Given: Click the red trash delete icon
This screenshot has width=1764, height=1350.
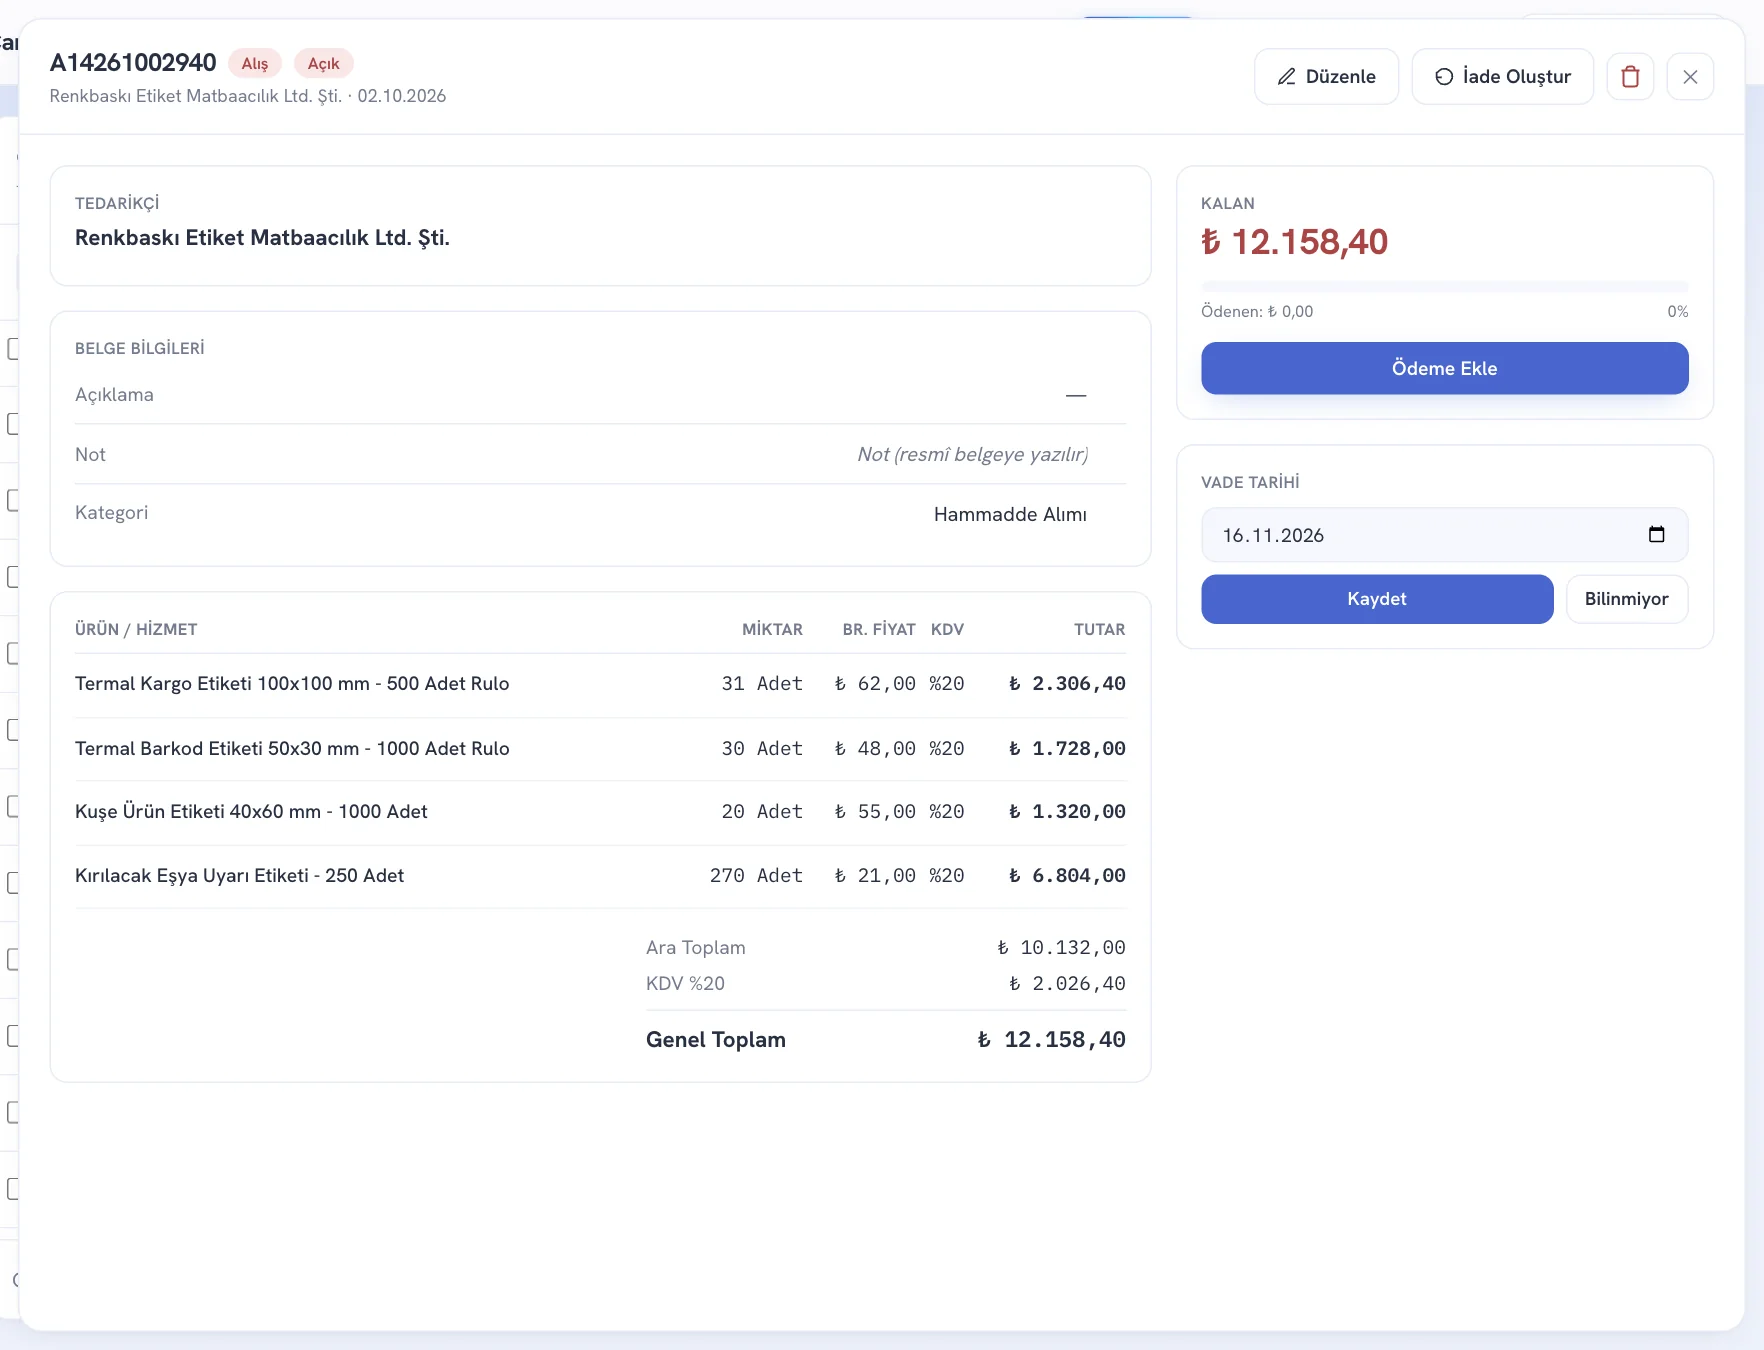Looking at the screenshot, I should 1630,77.
